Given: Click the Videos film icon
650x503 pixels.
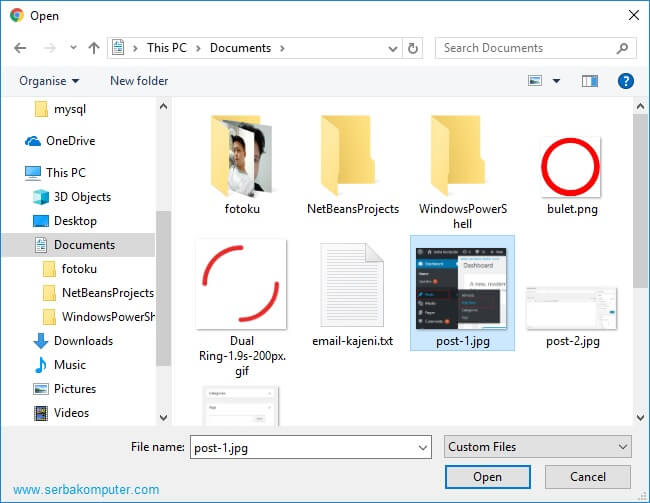Looking at the screenshot, I should tap(41, 413).
